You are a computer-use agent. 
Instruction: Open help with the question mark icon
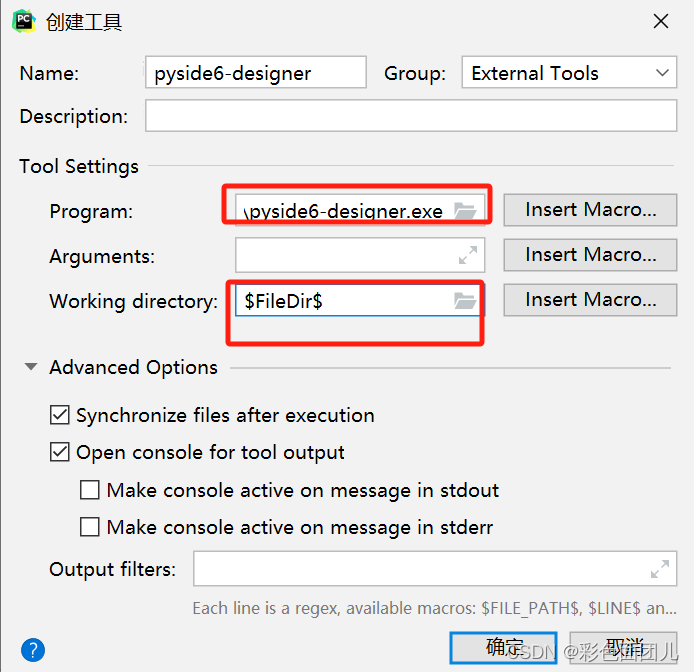pos(33,650)
